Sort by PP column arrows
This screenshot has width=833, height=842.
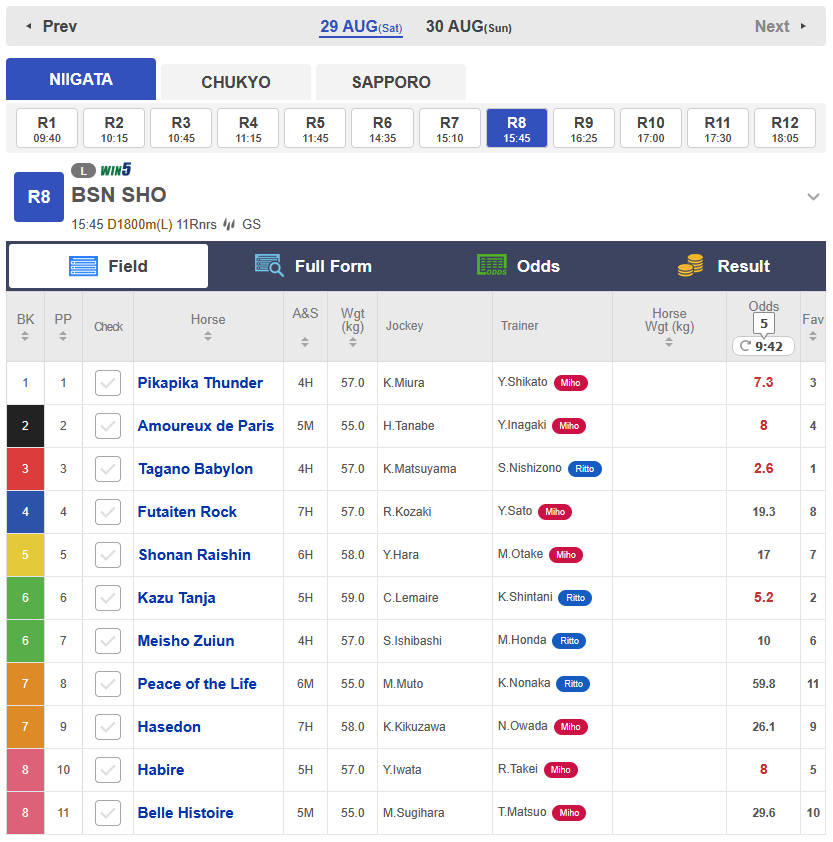tap(63, 336)
